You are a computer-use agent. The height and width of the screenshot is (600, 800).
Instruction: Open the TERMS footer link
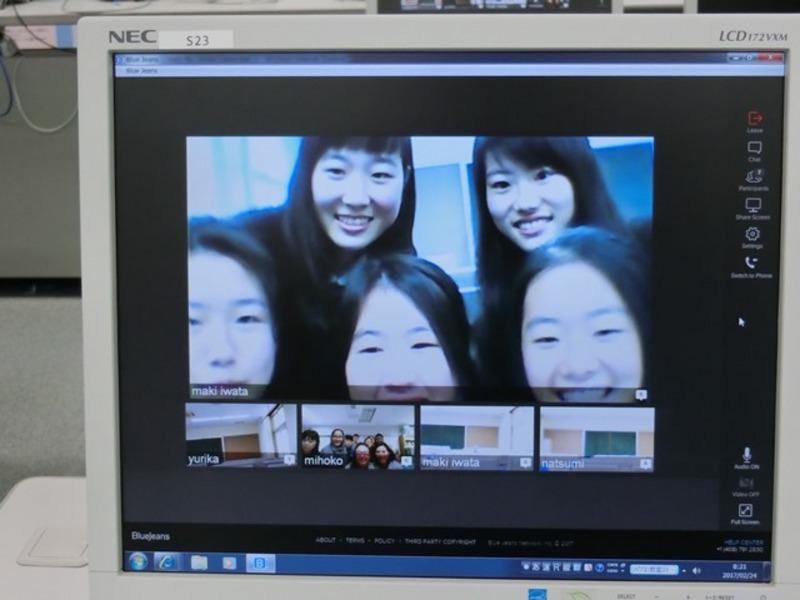click(x=355, y=540)
